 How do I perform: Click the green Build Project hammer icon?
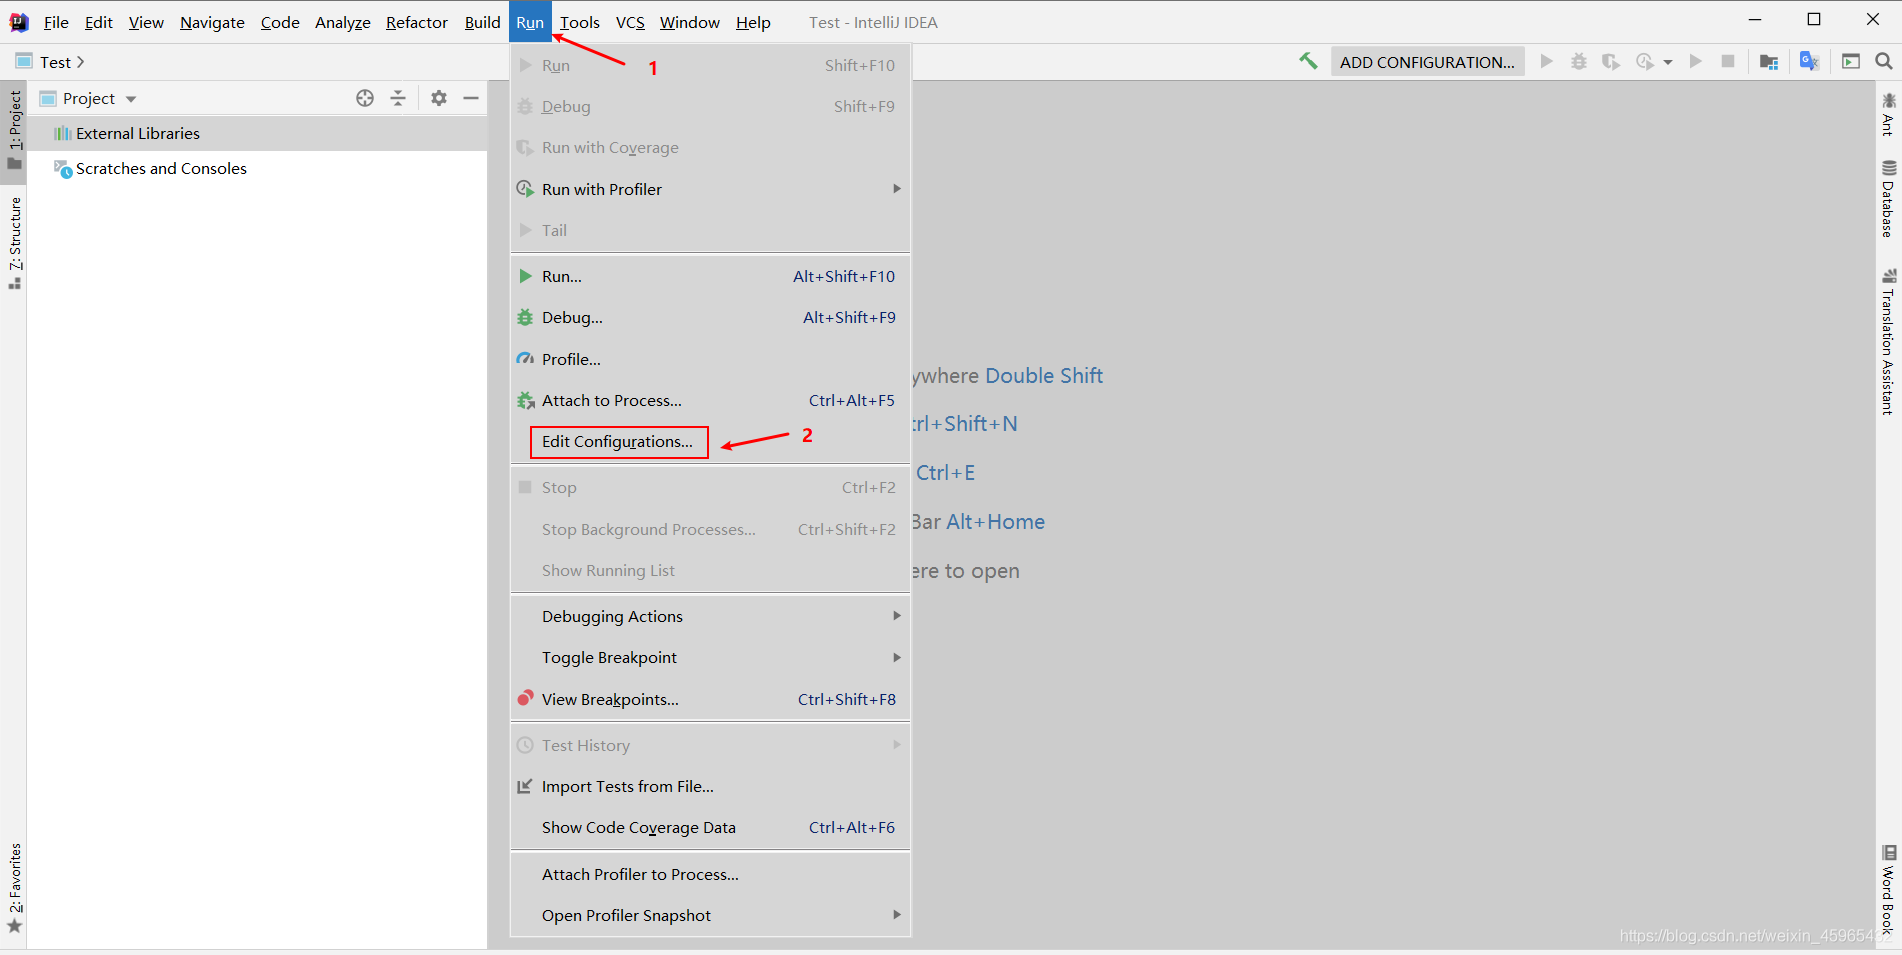[1308, 61]
